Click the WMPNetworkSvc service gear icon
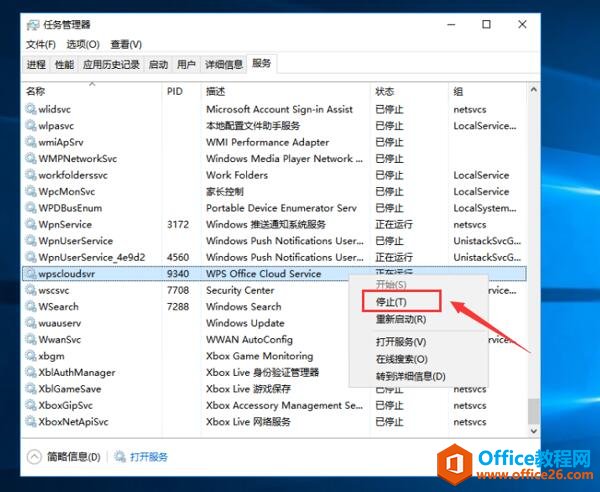Viewport: 600px width, 492px height. [x=31, y=158]
